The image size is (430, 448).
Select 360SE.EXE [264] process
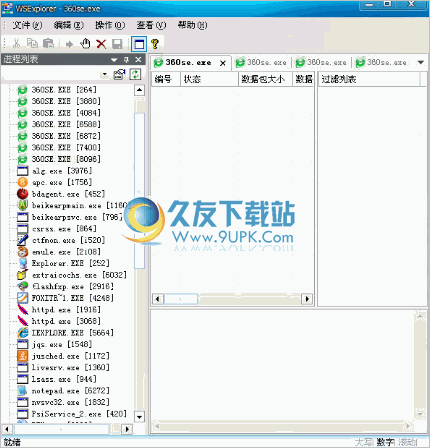point(64,90)
